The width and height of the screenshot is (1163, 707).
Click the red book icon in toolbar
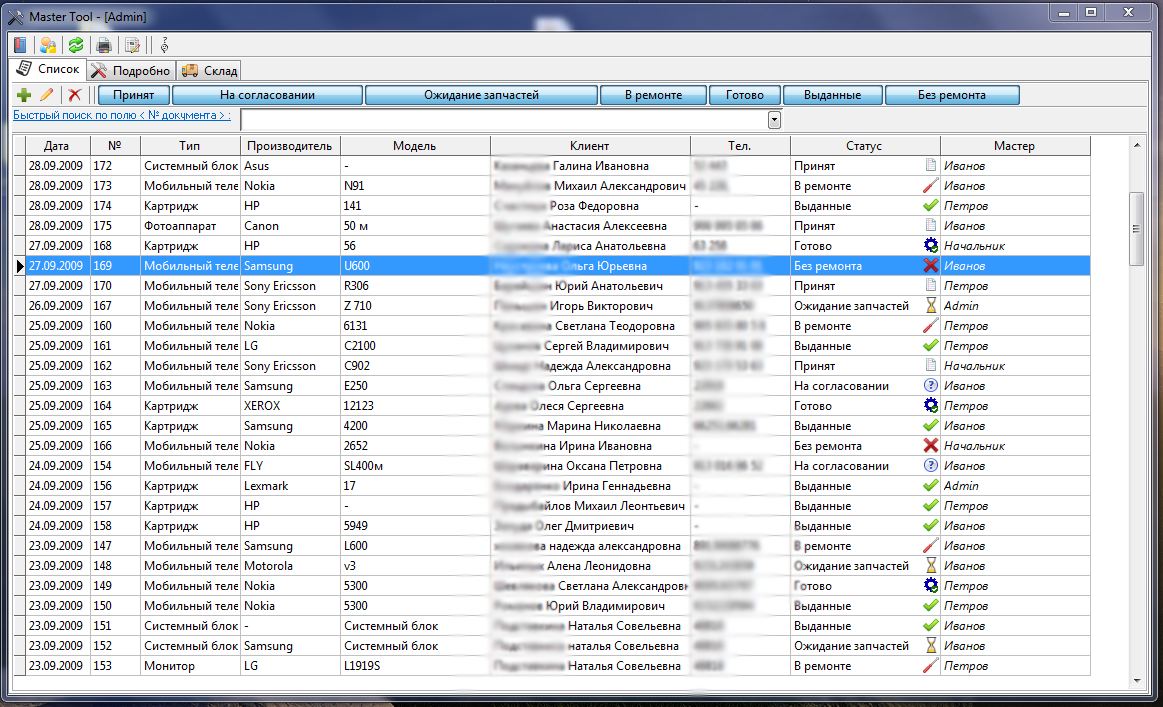[x=20, y=45]
